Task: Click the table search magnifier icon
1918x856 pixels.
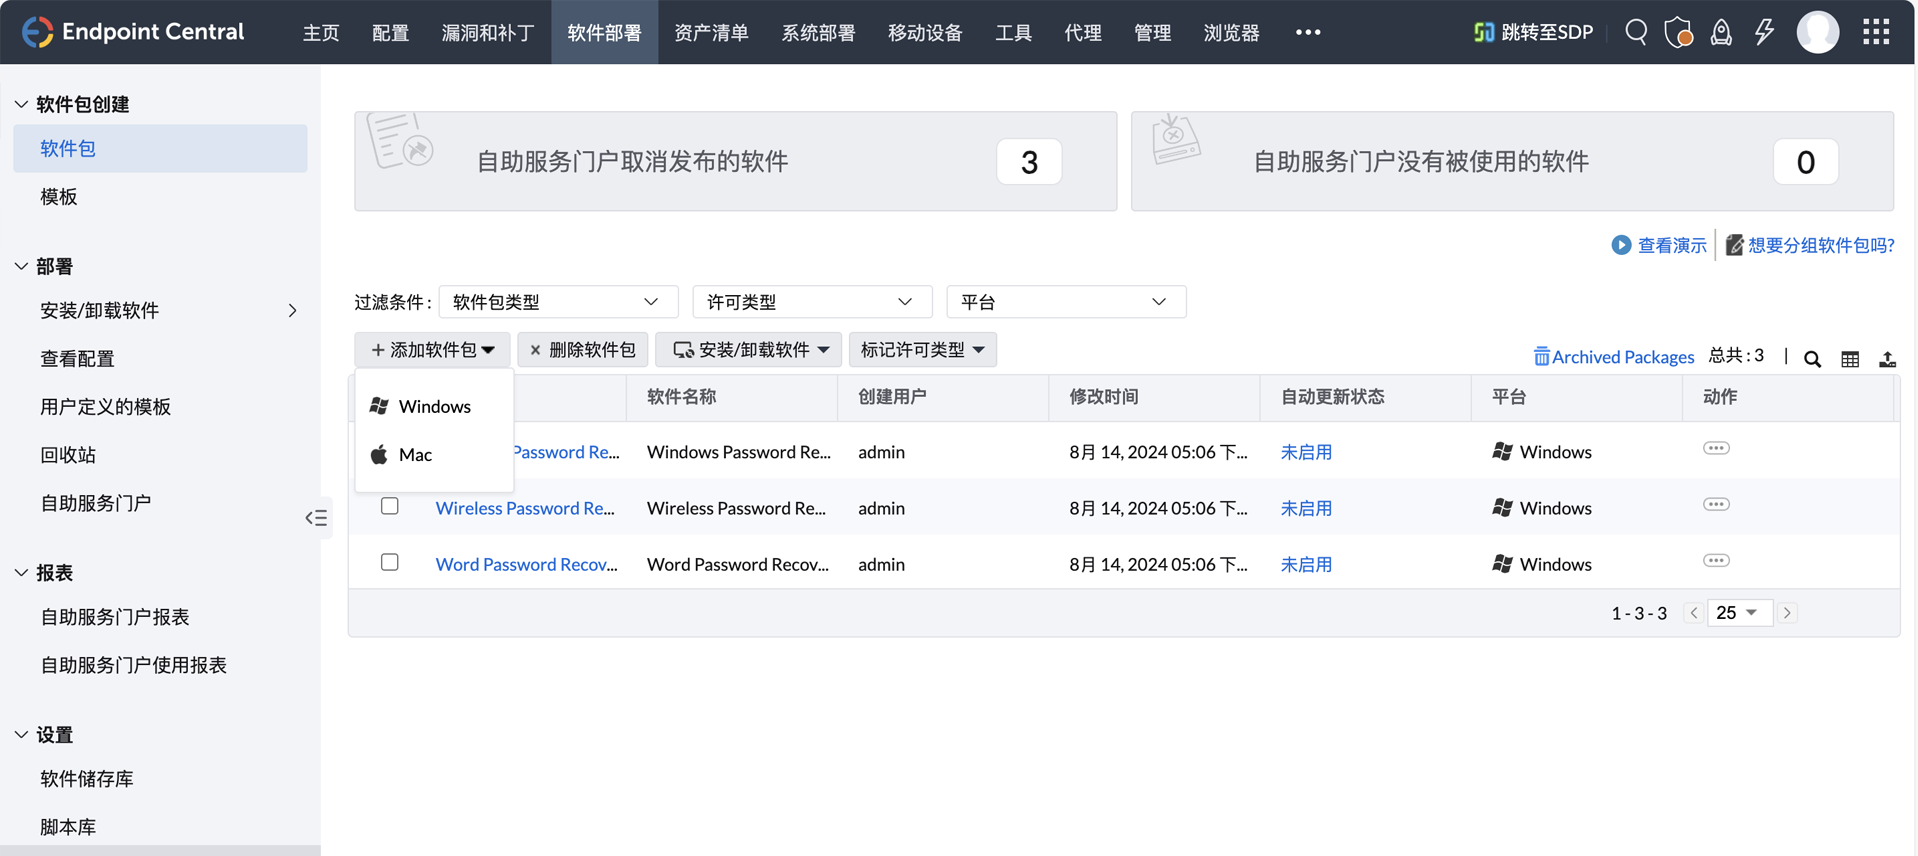Action: [1812, 359]
